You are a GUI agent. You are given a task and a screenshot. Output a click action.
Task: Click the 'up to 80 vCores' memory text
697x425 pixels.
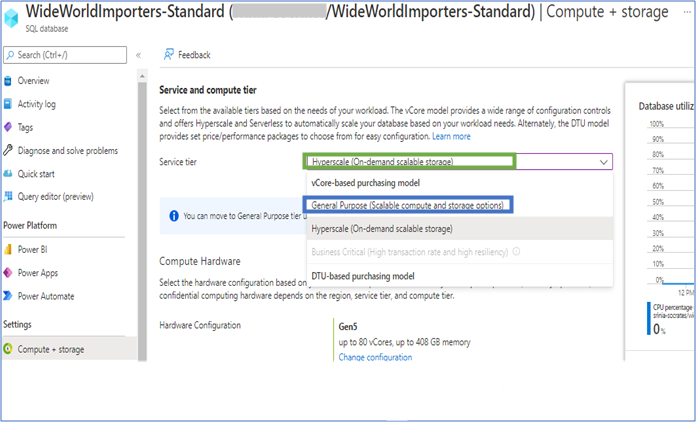(404, 342)
